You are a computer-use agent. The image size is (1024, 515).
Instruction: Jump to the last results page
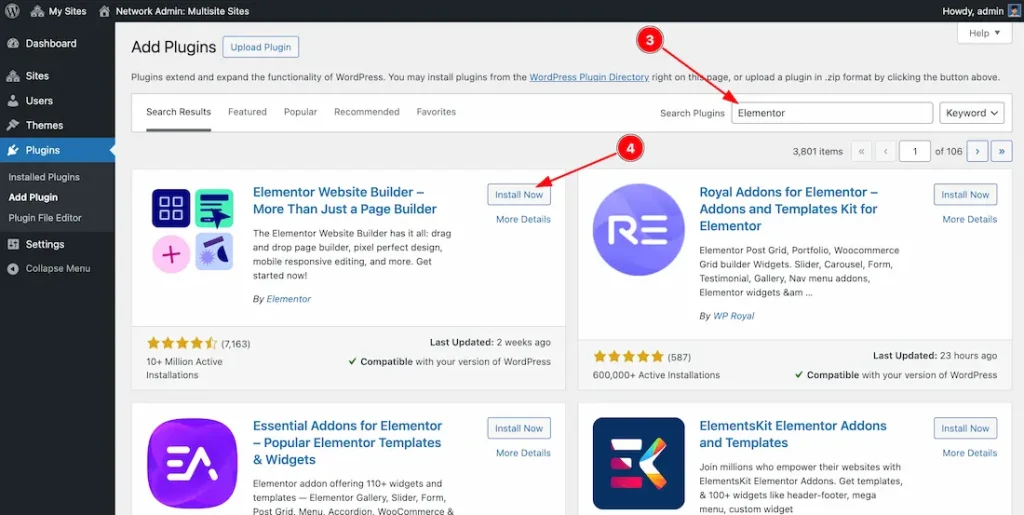tap(1001, 151)
